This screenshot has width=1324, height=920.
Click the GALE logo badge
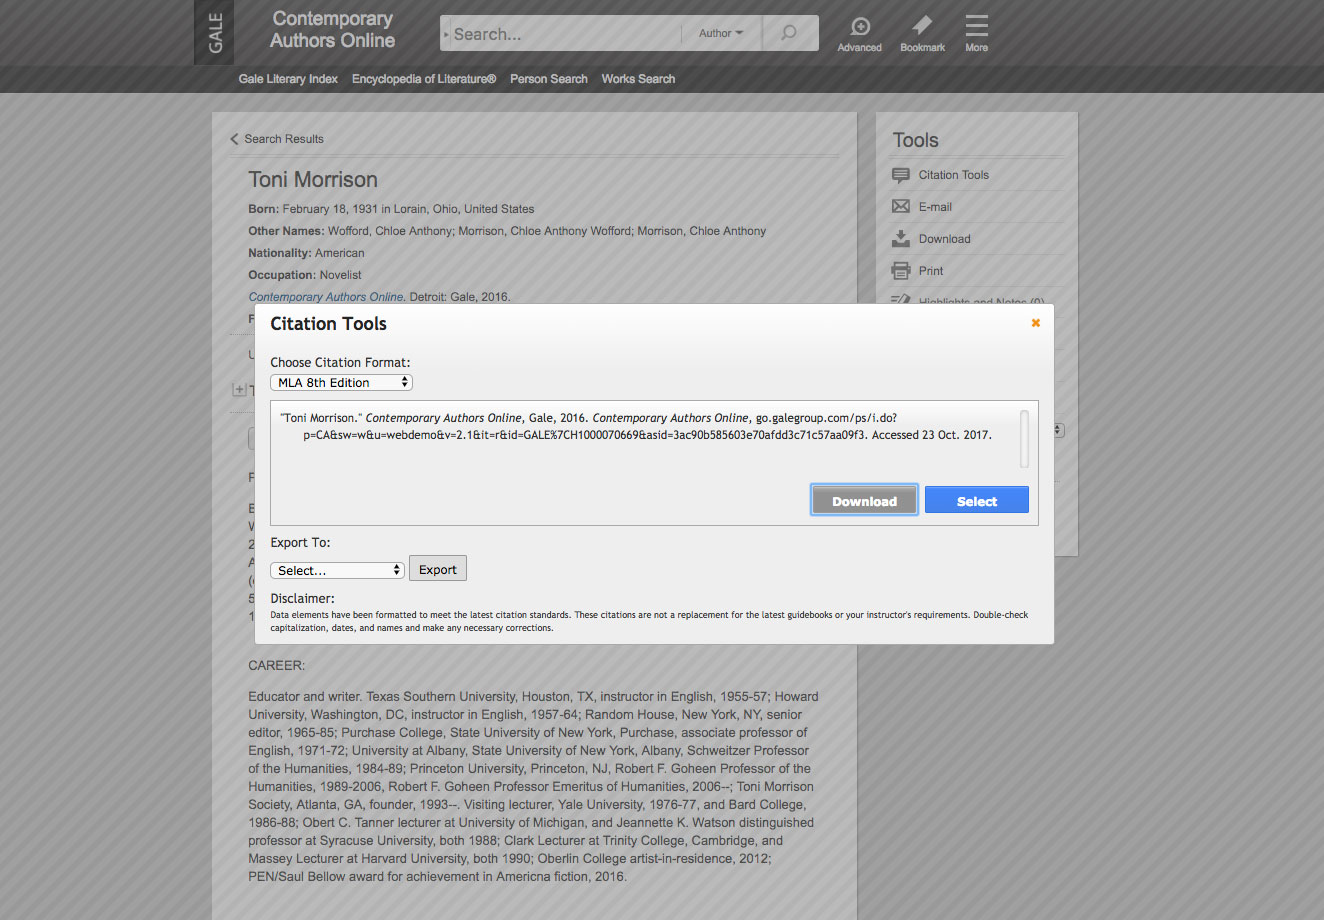214,33
